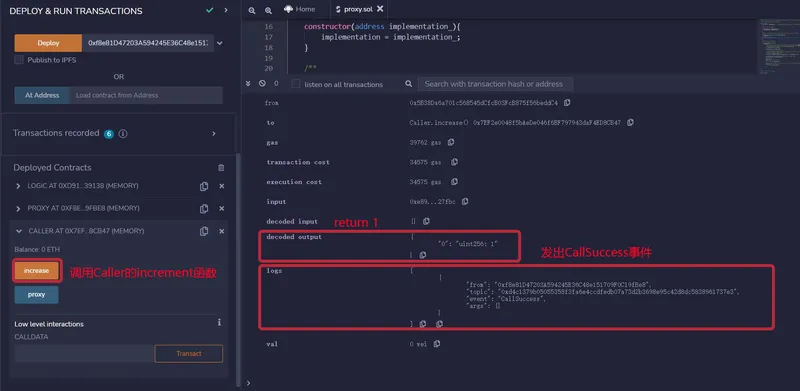This screenshot has height=391, width=800.
Task: Copy the LOGIC contract address
Action: [x=204, y=186]
